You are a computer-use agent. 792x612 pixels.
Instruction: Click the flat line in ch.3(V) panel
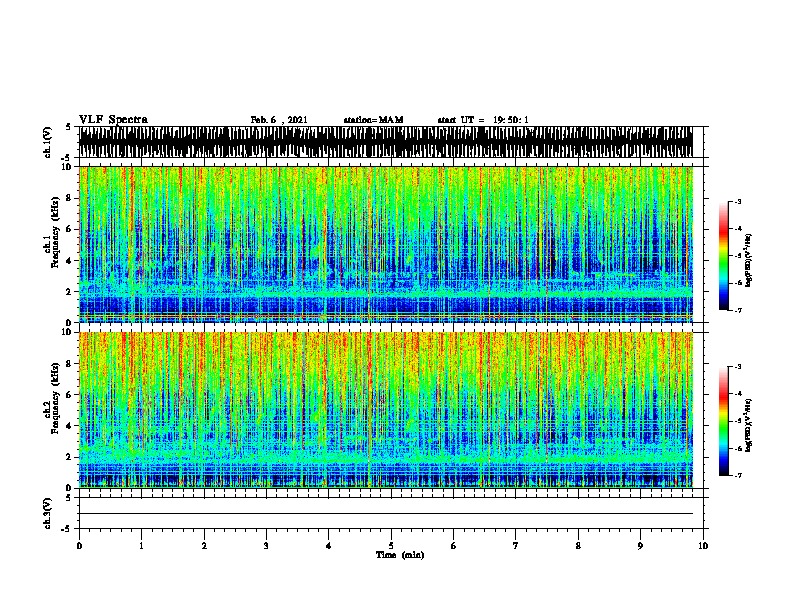click(x=386, y=514)
